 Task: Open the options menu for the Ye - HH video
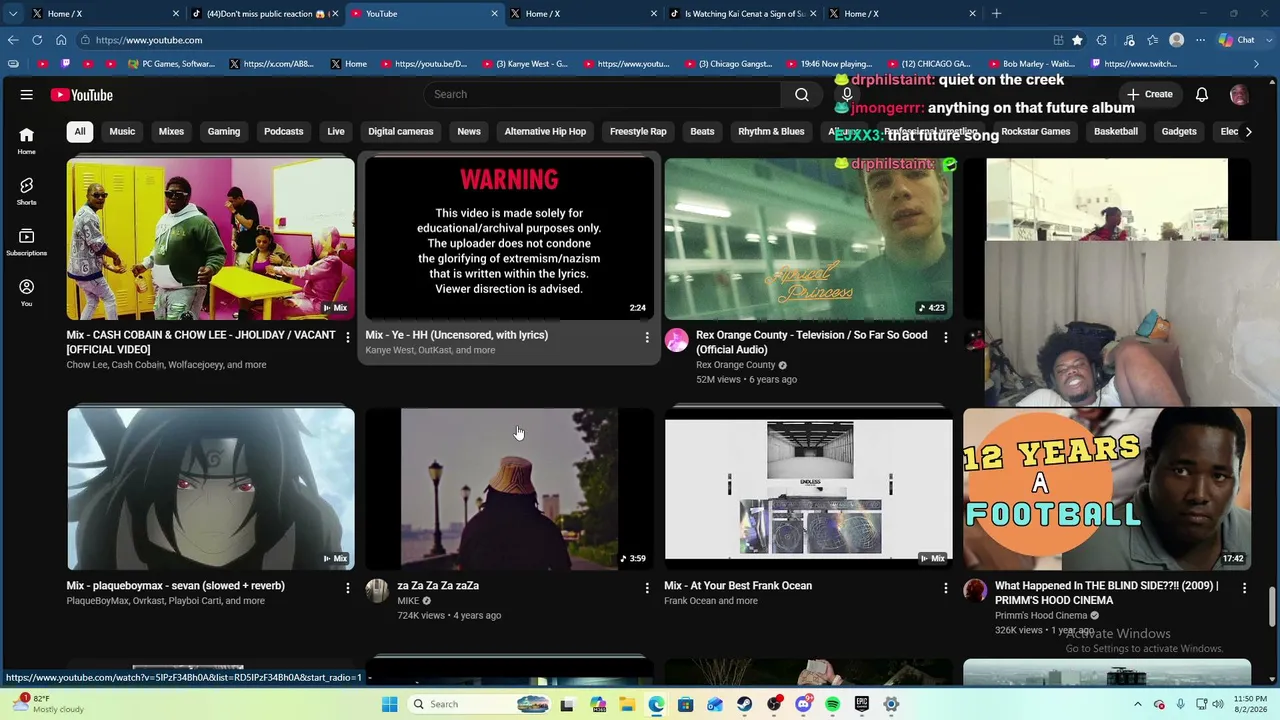[647, 337]
